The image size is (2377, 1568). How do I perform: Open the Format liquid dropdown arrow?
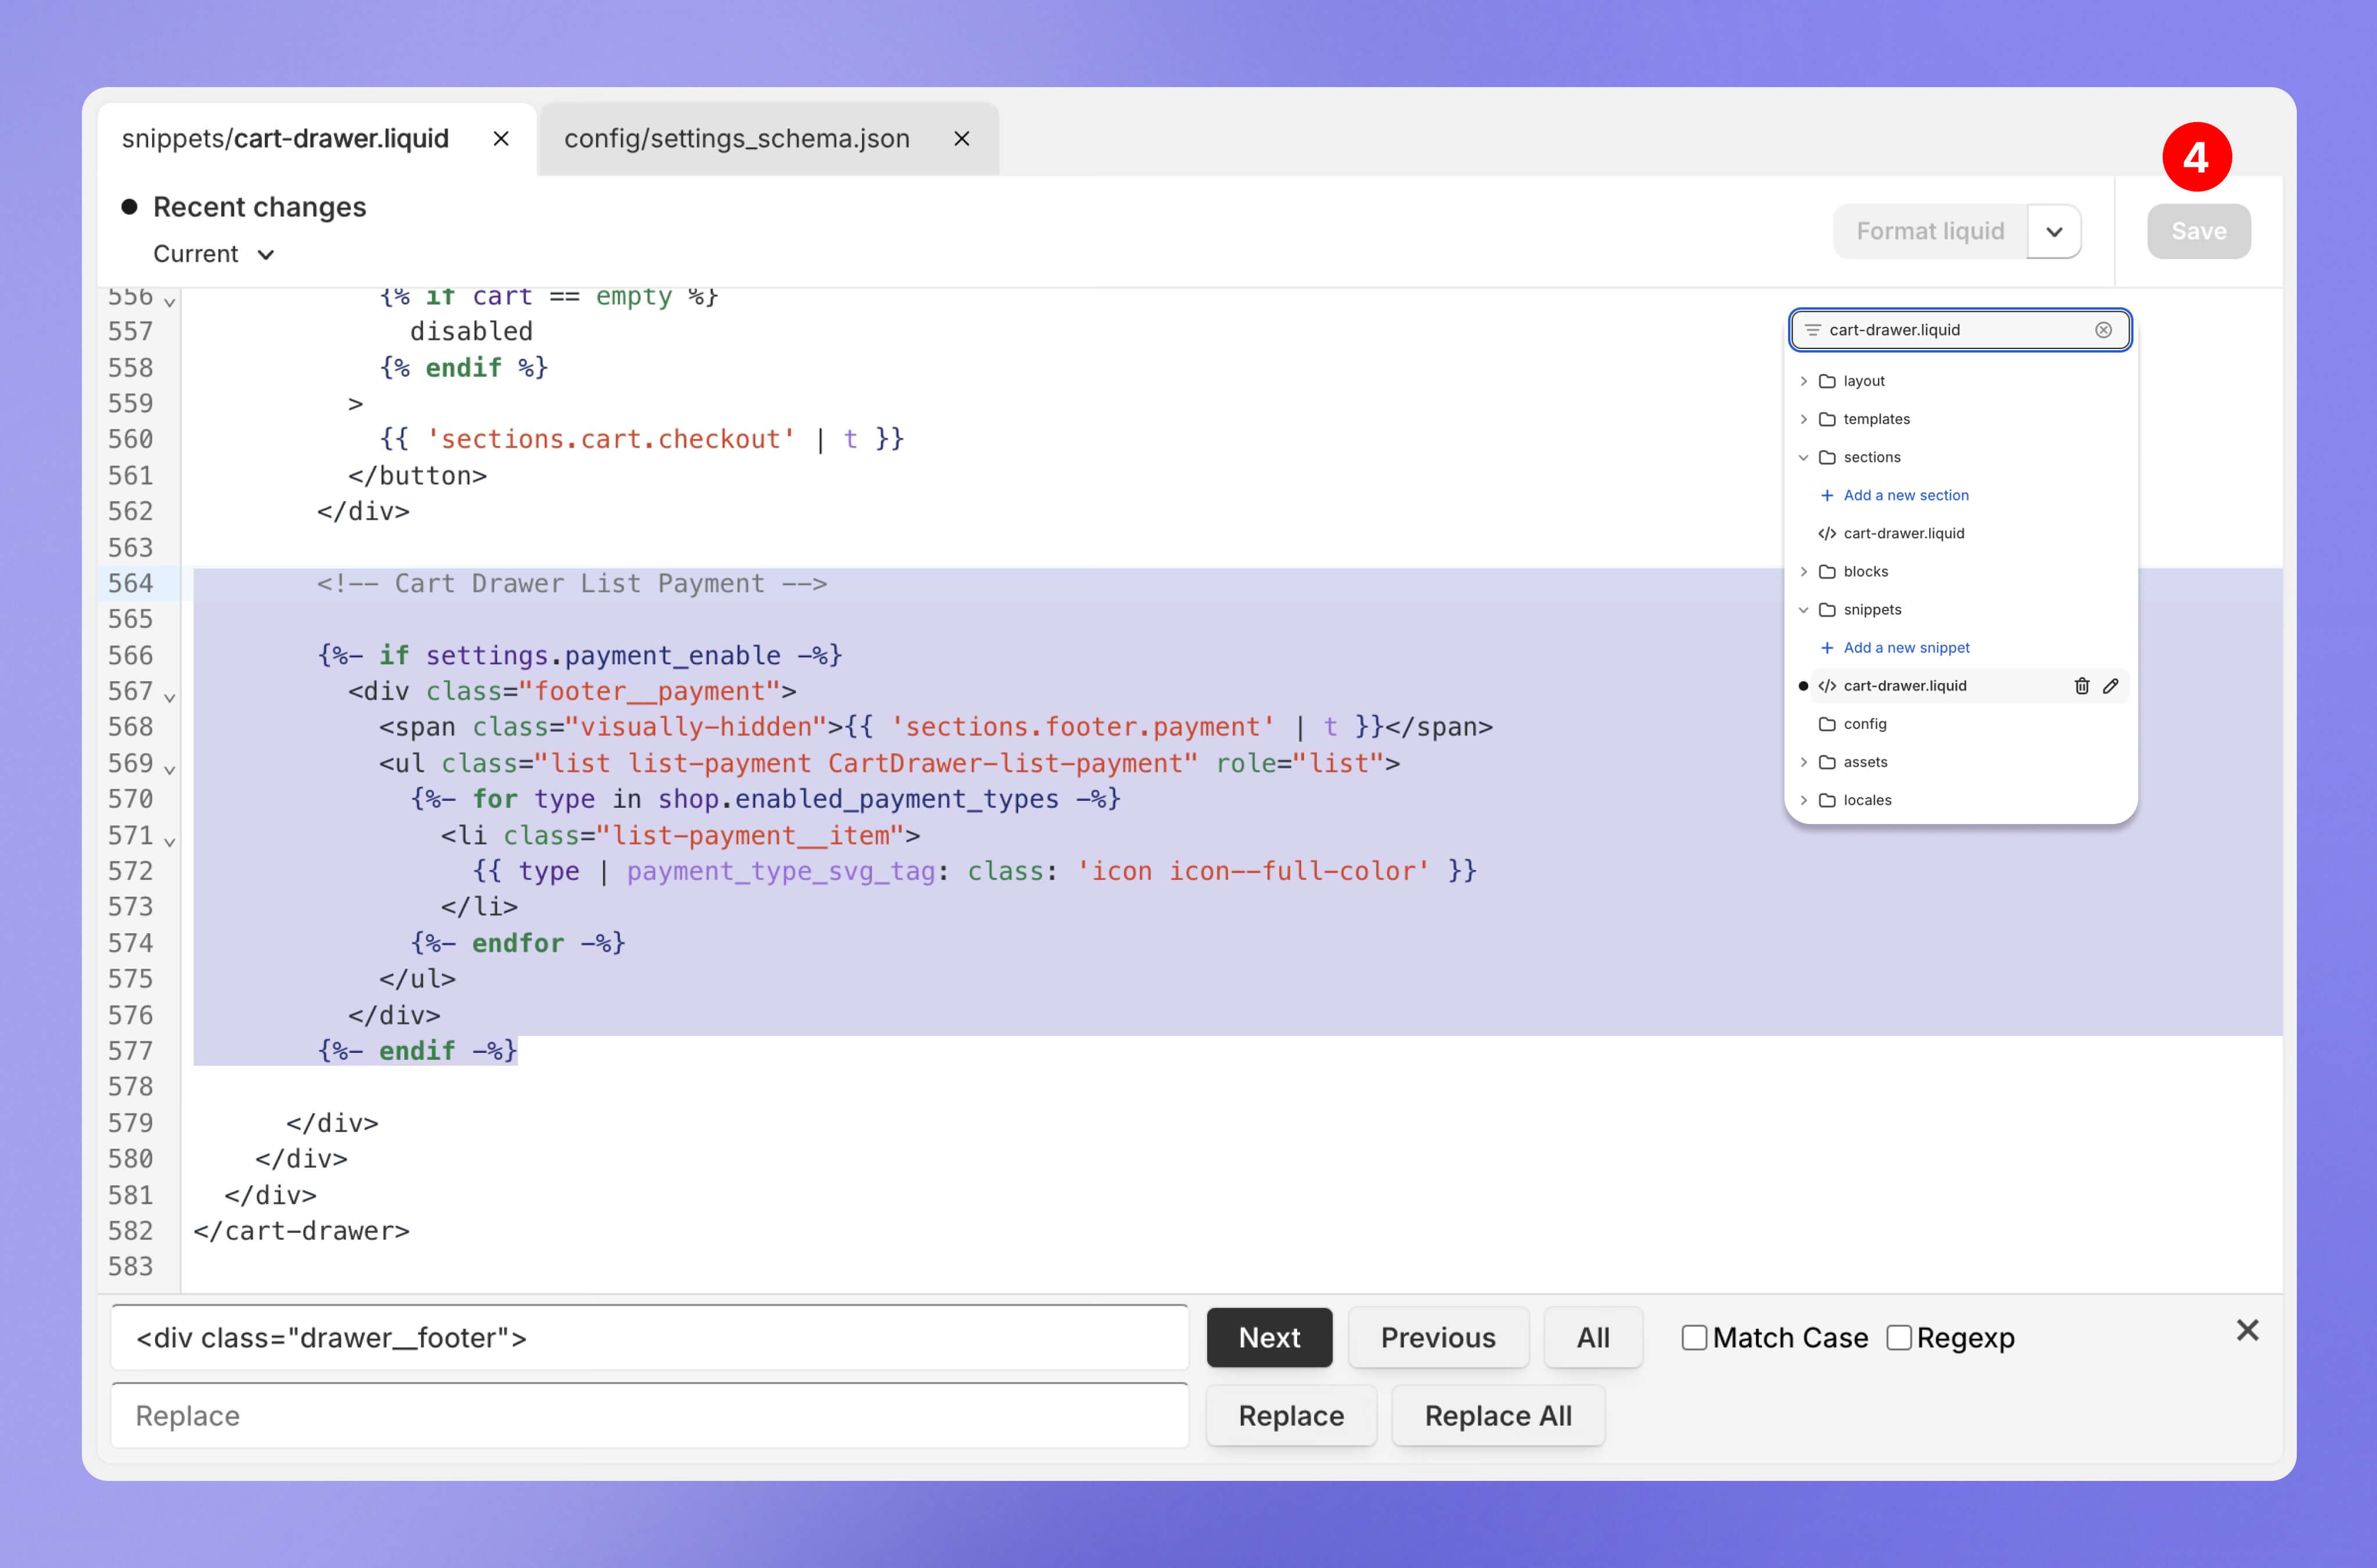click(x=2054, y=232)
